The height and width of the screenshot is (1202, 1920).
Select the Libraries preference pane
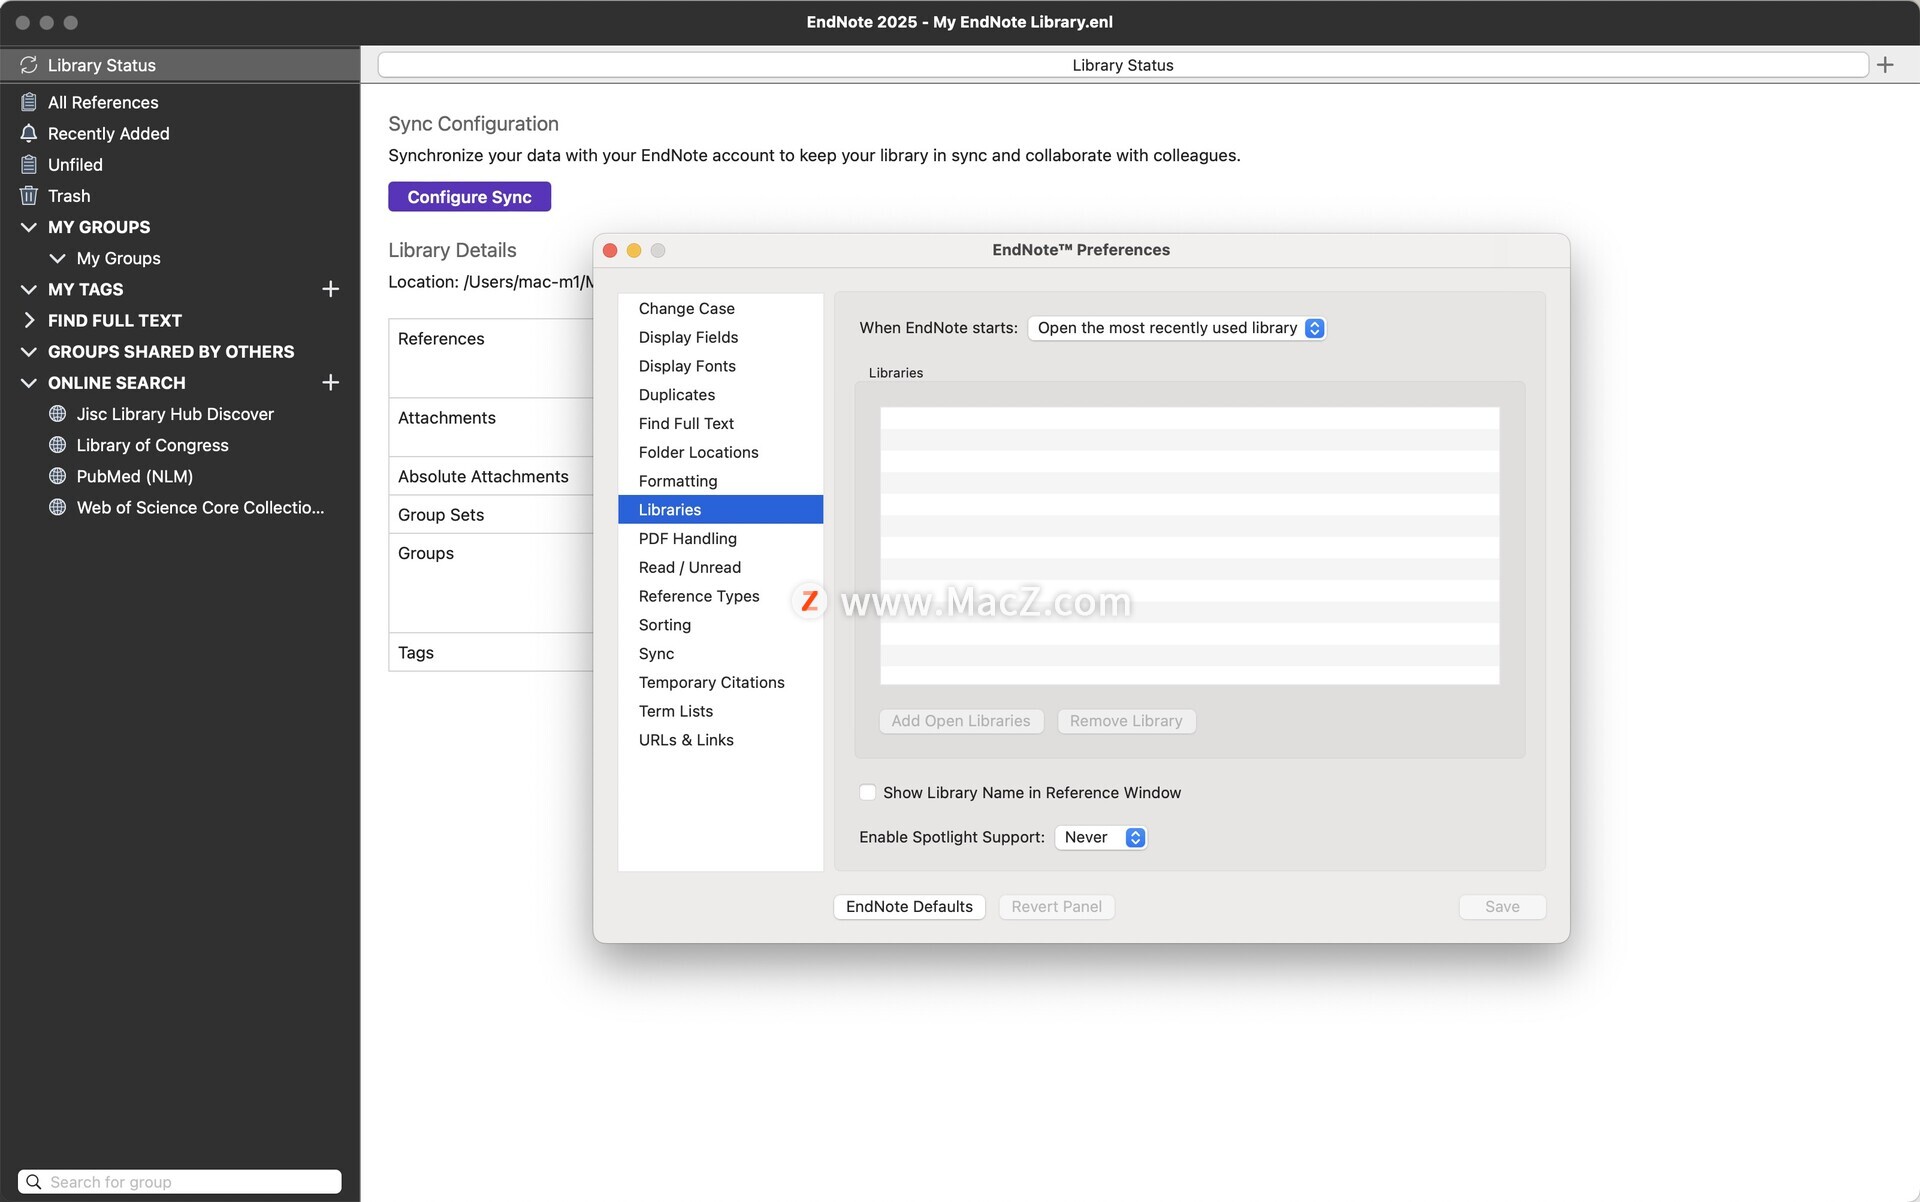click(720, 510)
